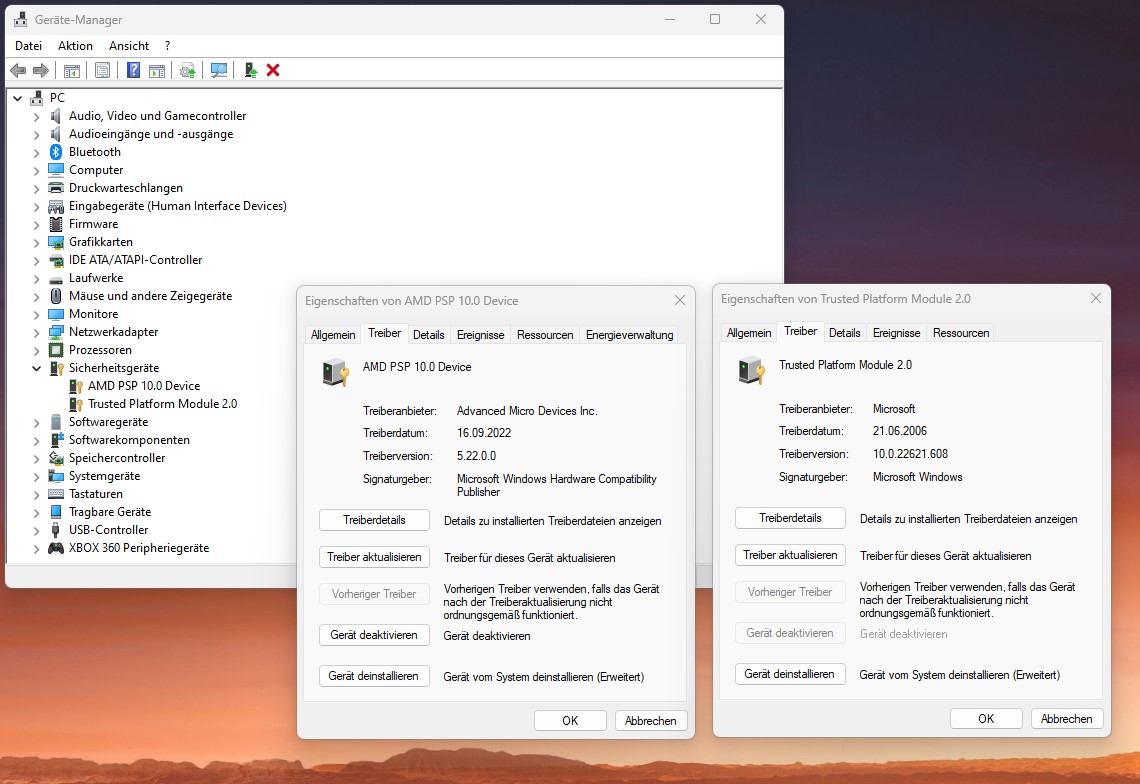Click Abbrechen in Trusted Platform Module dialog

click(1067, 719)
